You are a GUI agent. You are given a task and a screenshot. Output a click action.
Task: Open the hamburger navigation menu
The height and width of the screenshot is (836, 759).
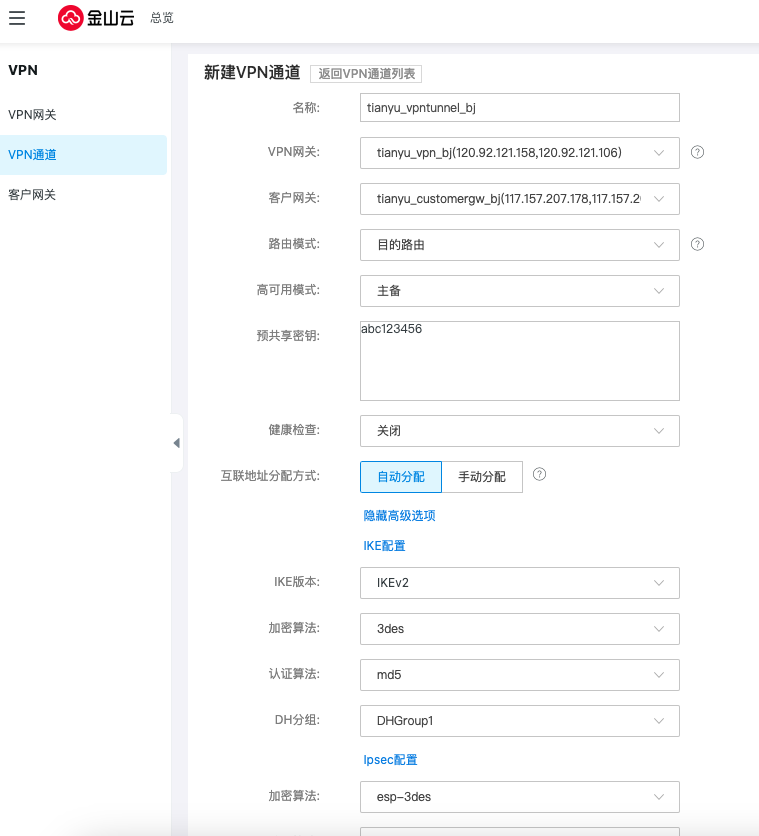(x=17, y=18)
